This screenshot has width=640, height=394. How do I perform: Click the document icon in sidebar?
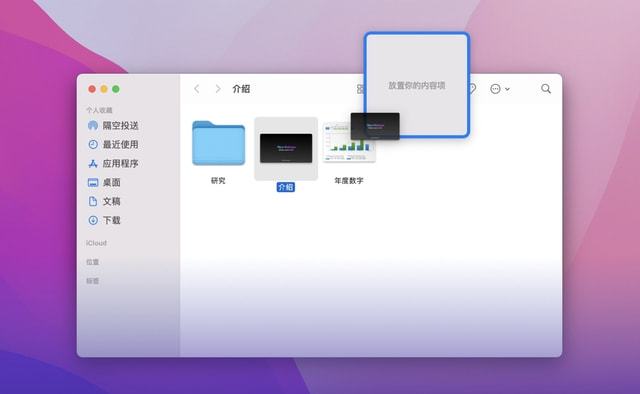[93, 201]
